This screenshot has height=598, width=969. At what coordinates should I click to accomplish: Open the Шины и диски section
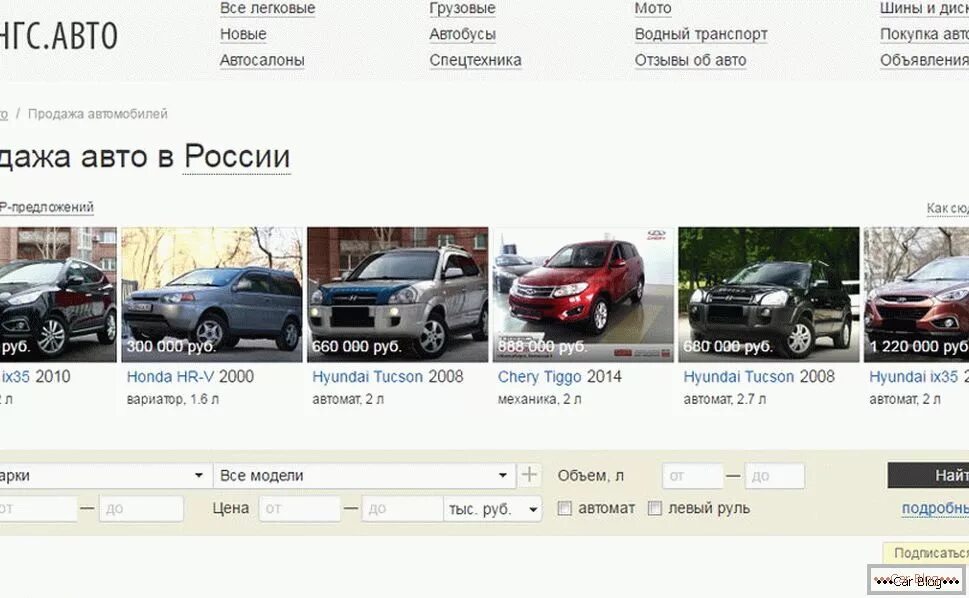click(x=925, y=9)
